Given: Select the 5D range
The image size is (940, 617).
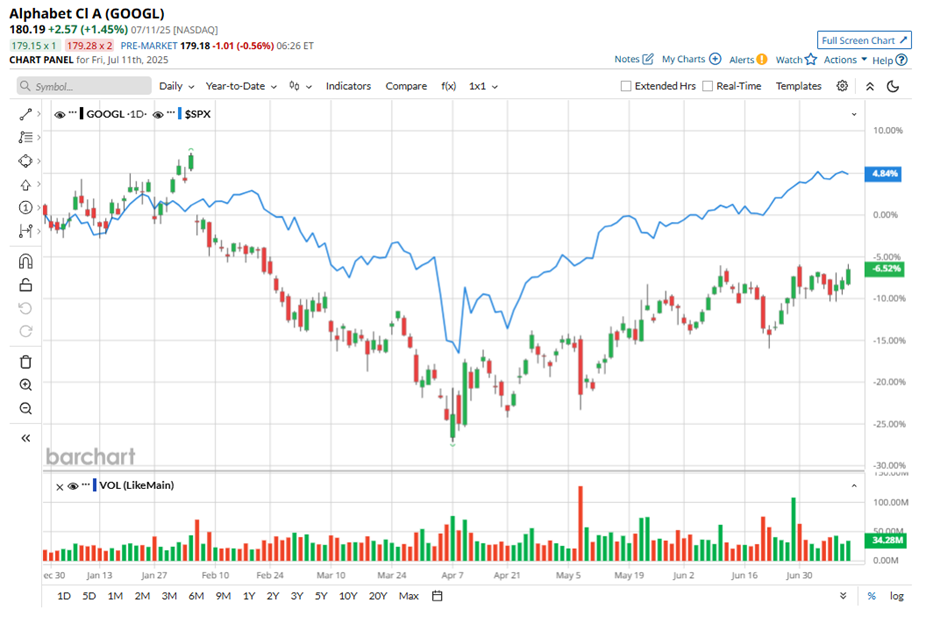Looking at the screenshot, I should pyautogui.click(x=89, y=596).
